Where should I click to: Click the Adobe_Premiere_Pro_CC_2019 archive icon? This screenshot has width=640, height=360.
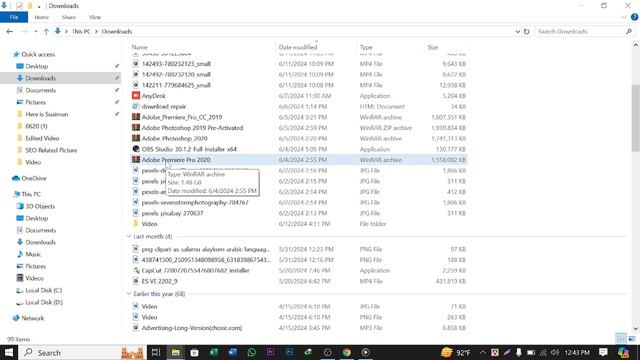(x=136, y=117)
